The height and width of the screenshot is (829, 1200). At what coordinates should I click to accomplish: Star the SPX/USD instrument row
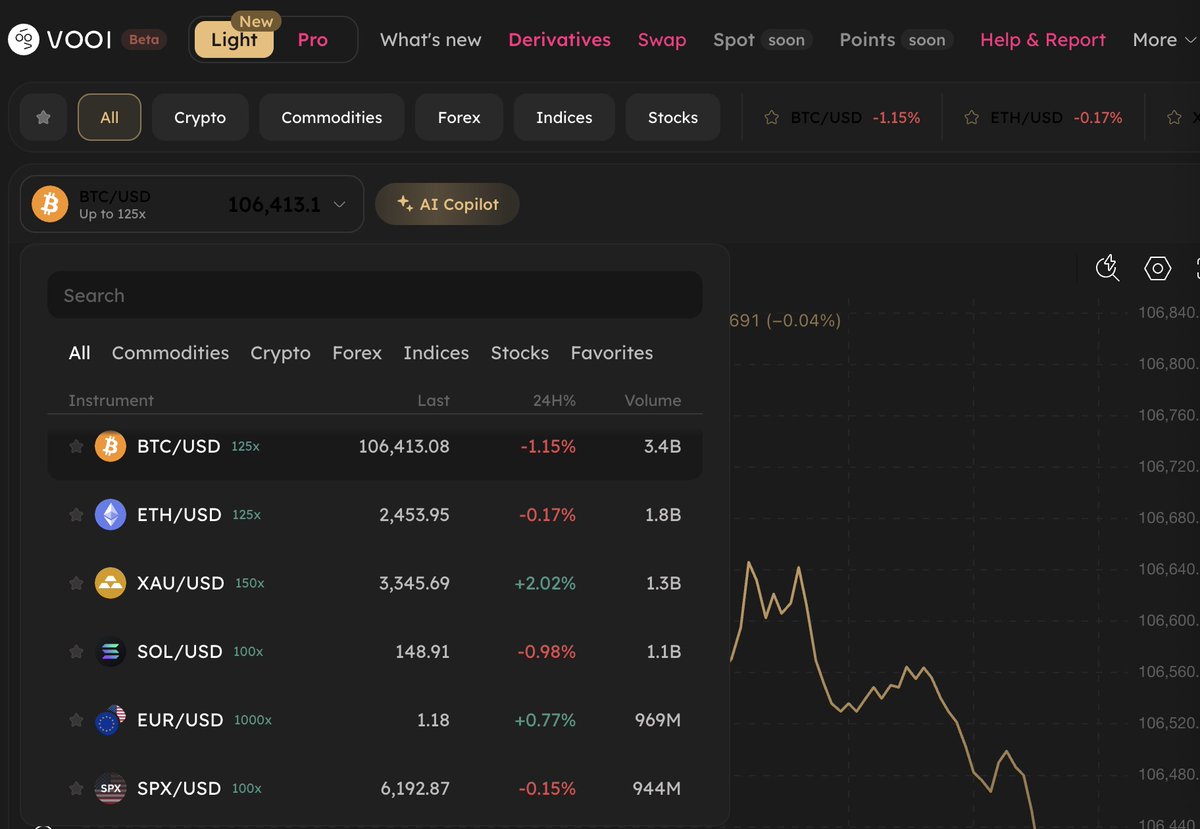[x=76, y=788]
